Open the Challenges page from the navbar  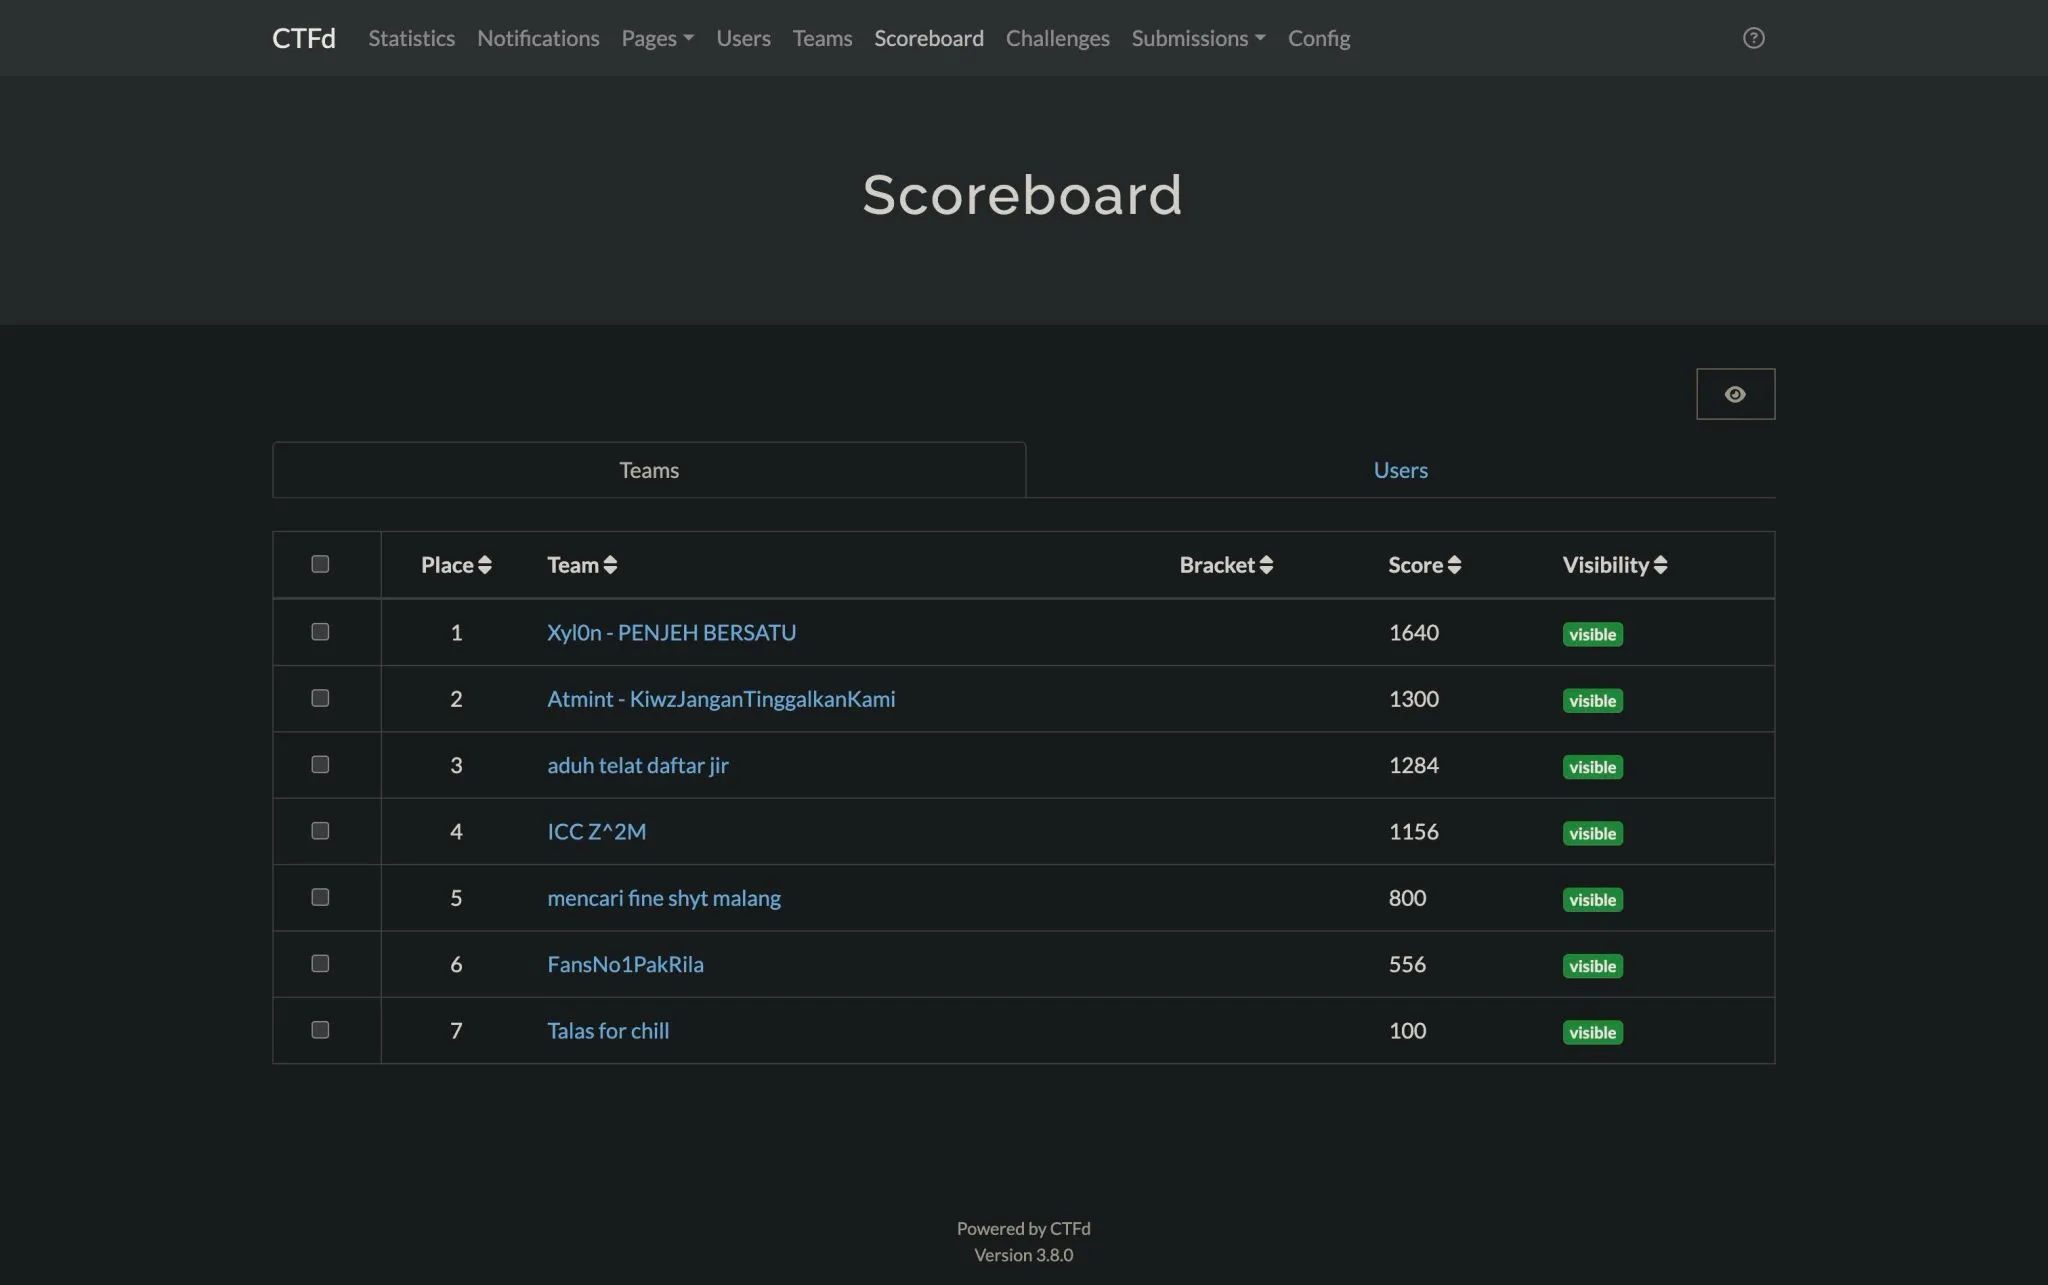1057,38
